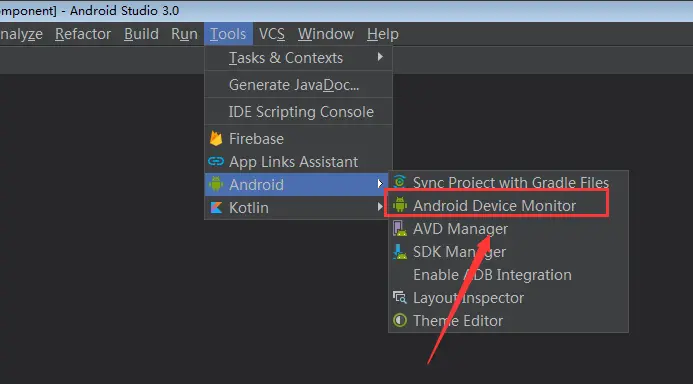Image resolution: width=693 pixels, height=384 pixels.
Task: Open the Analyze menu
Action: [21, 34]
